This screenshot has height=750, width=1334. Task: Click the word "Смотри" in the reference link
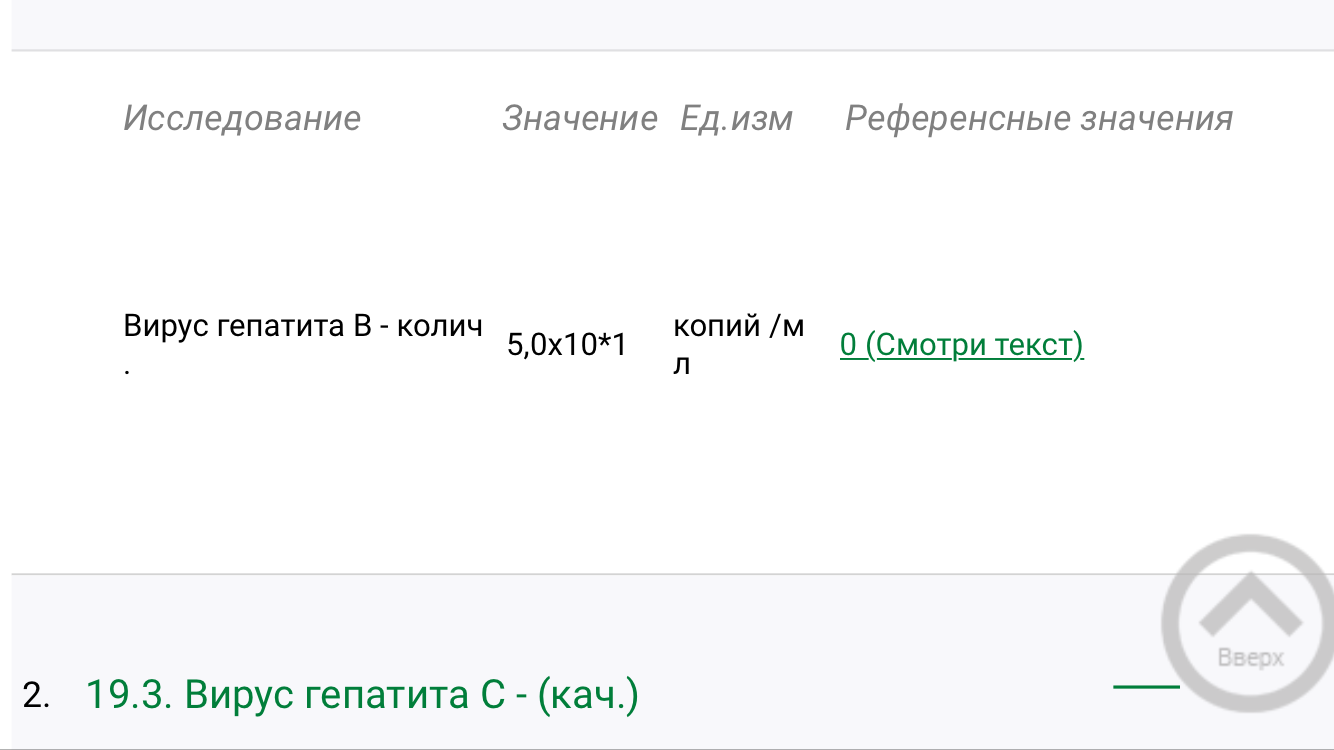pos(923,346)
